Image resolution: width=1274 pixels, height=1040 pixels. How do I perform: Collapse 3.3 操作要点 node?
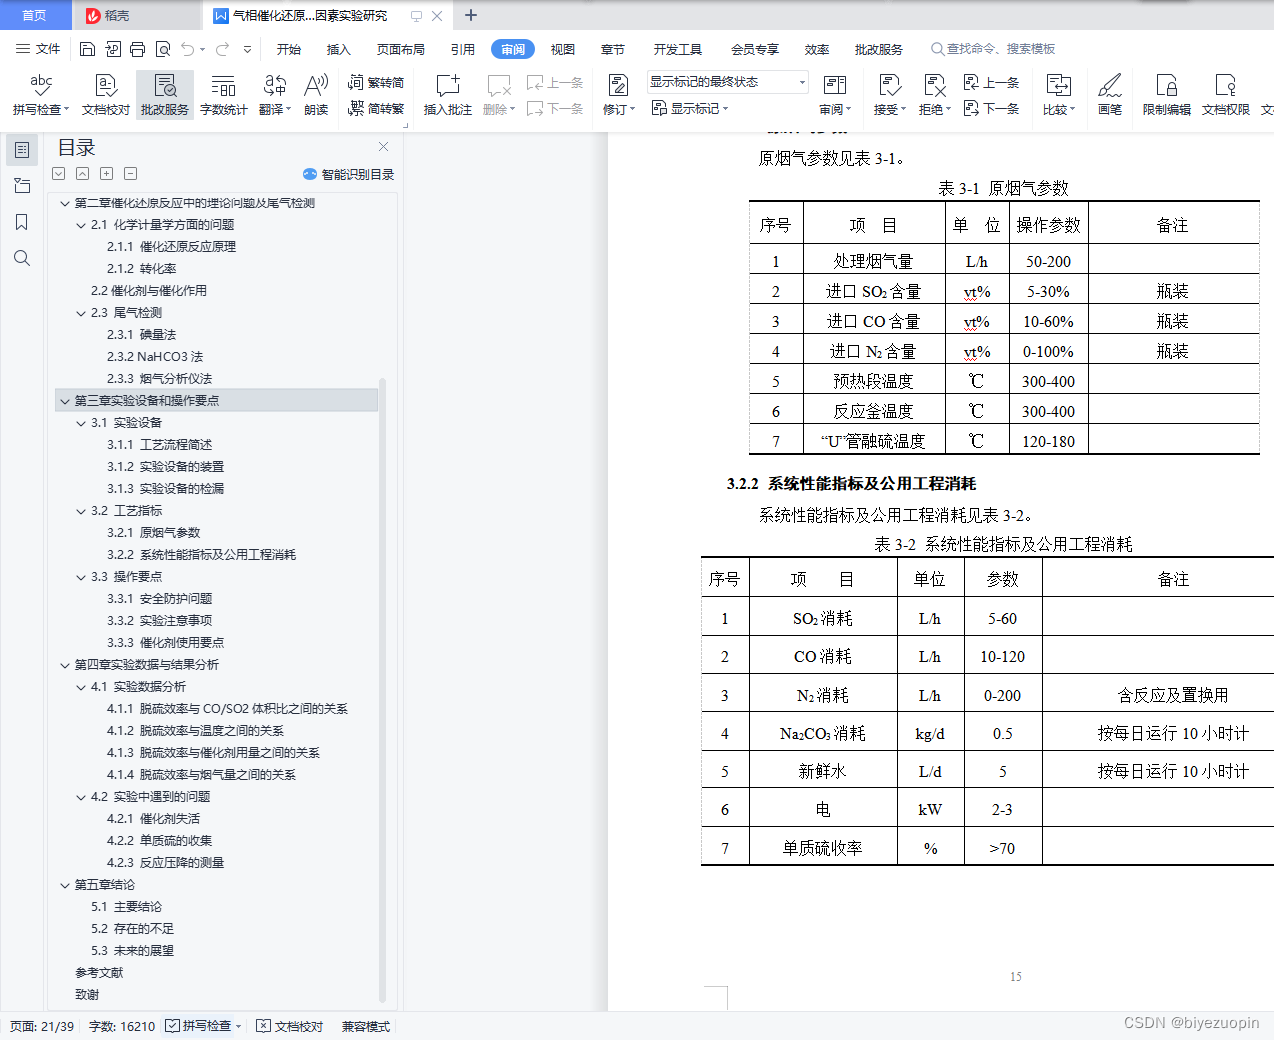(x=81, y=577)
